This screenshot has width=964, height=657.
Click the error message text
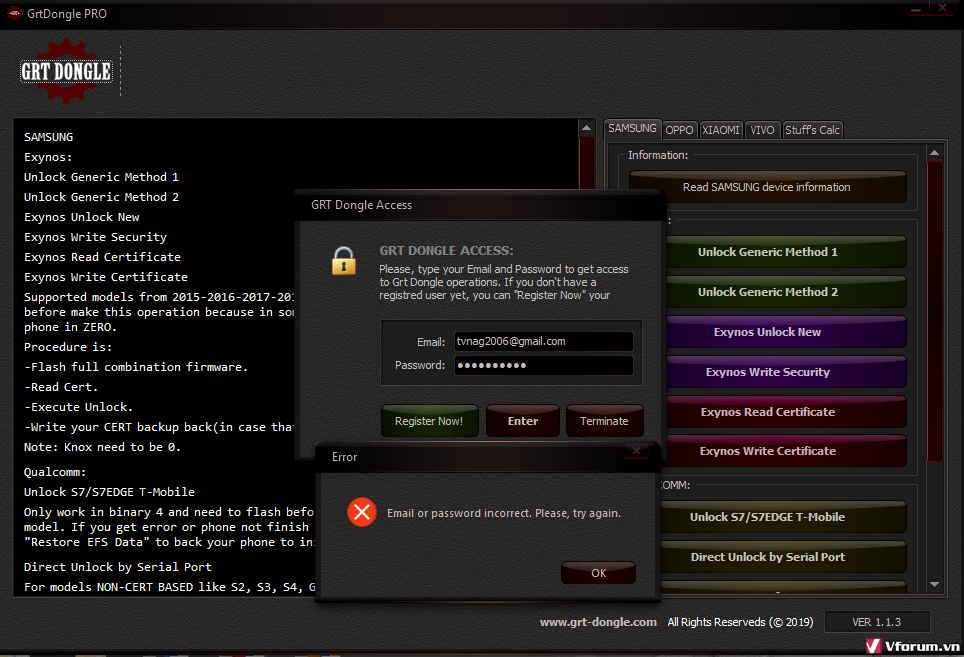coord(504,513)
